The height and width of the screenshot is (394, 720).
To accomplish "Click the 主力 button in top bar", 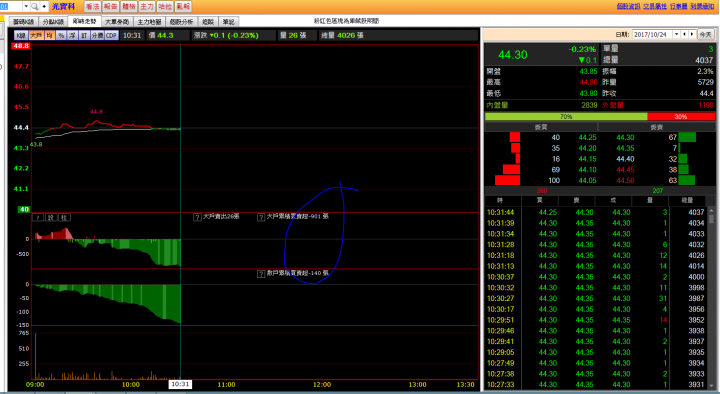I will [147, 6].
